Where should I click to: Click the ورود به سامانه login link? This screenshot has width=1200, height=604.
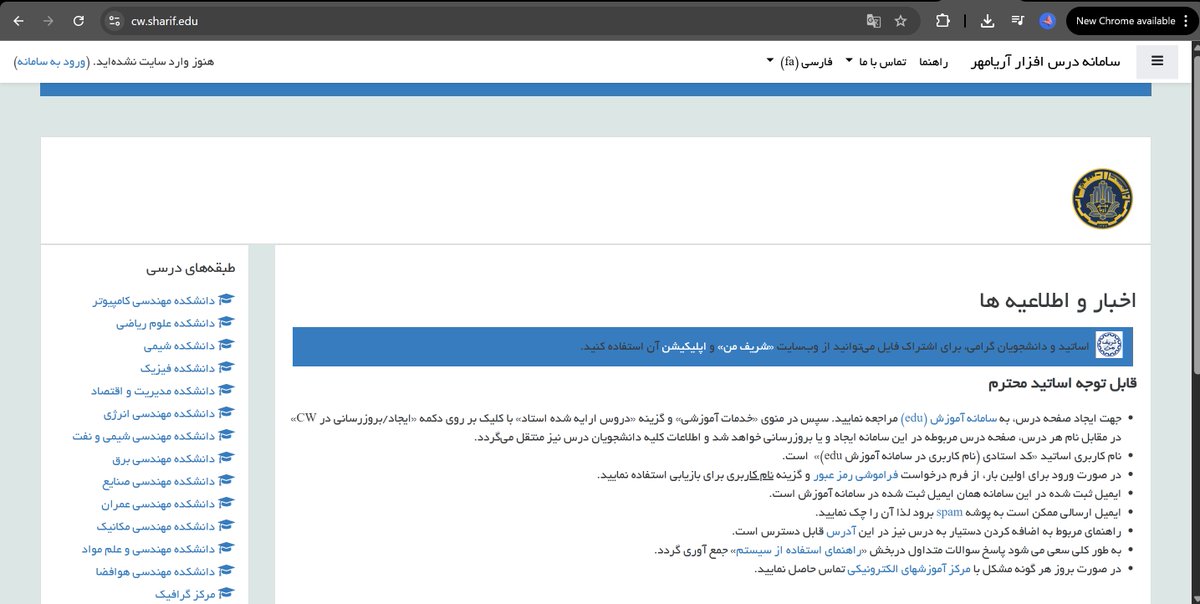click(51, 62)
